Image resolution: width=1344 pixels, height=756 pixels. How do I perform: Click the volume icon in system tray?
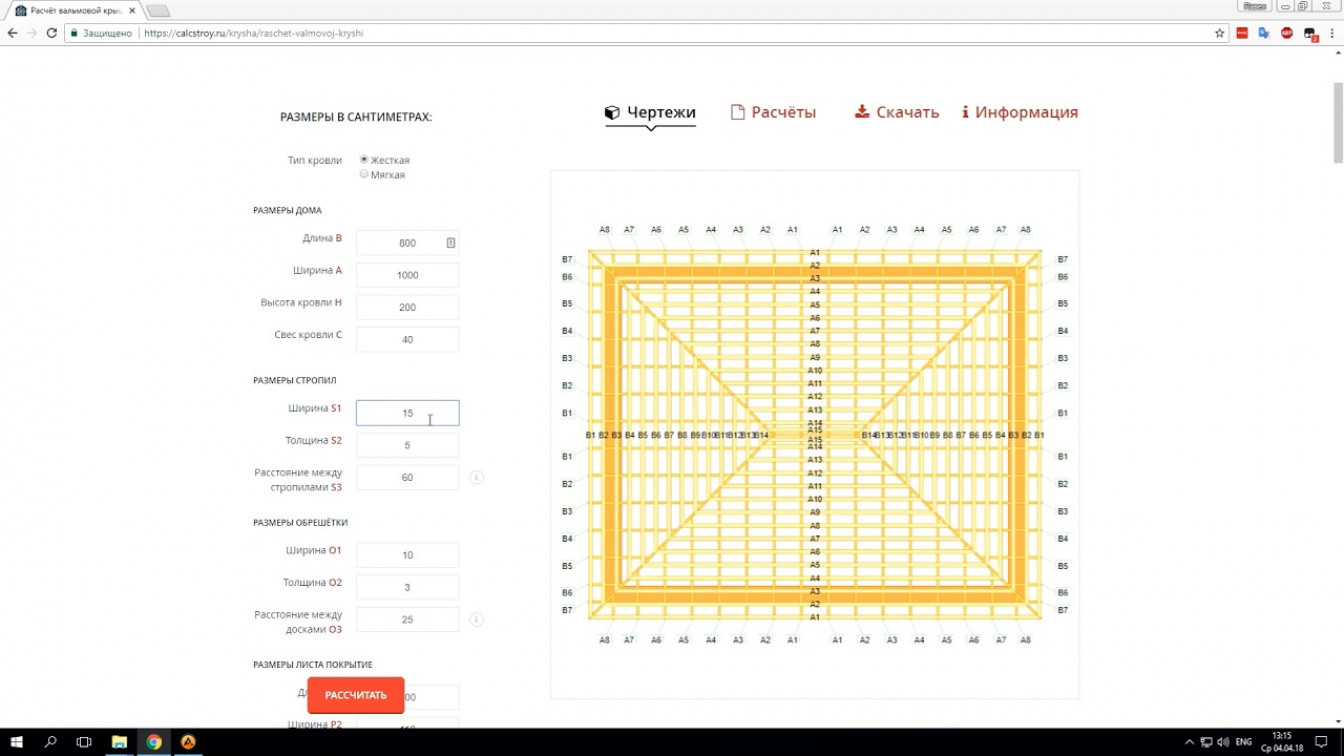[x=1222, y=742]
